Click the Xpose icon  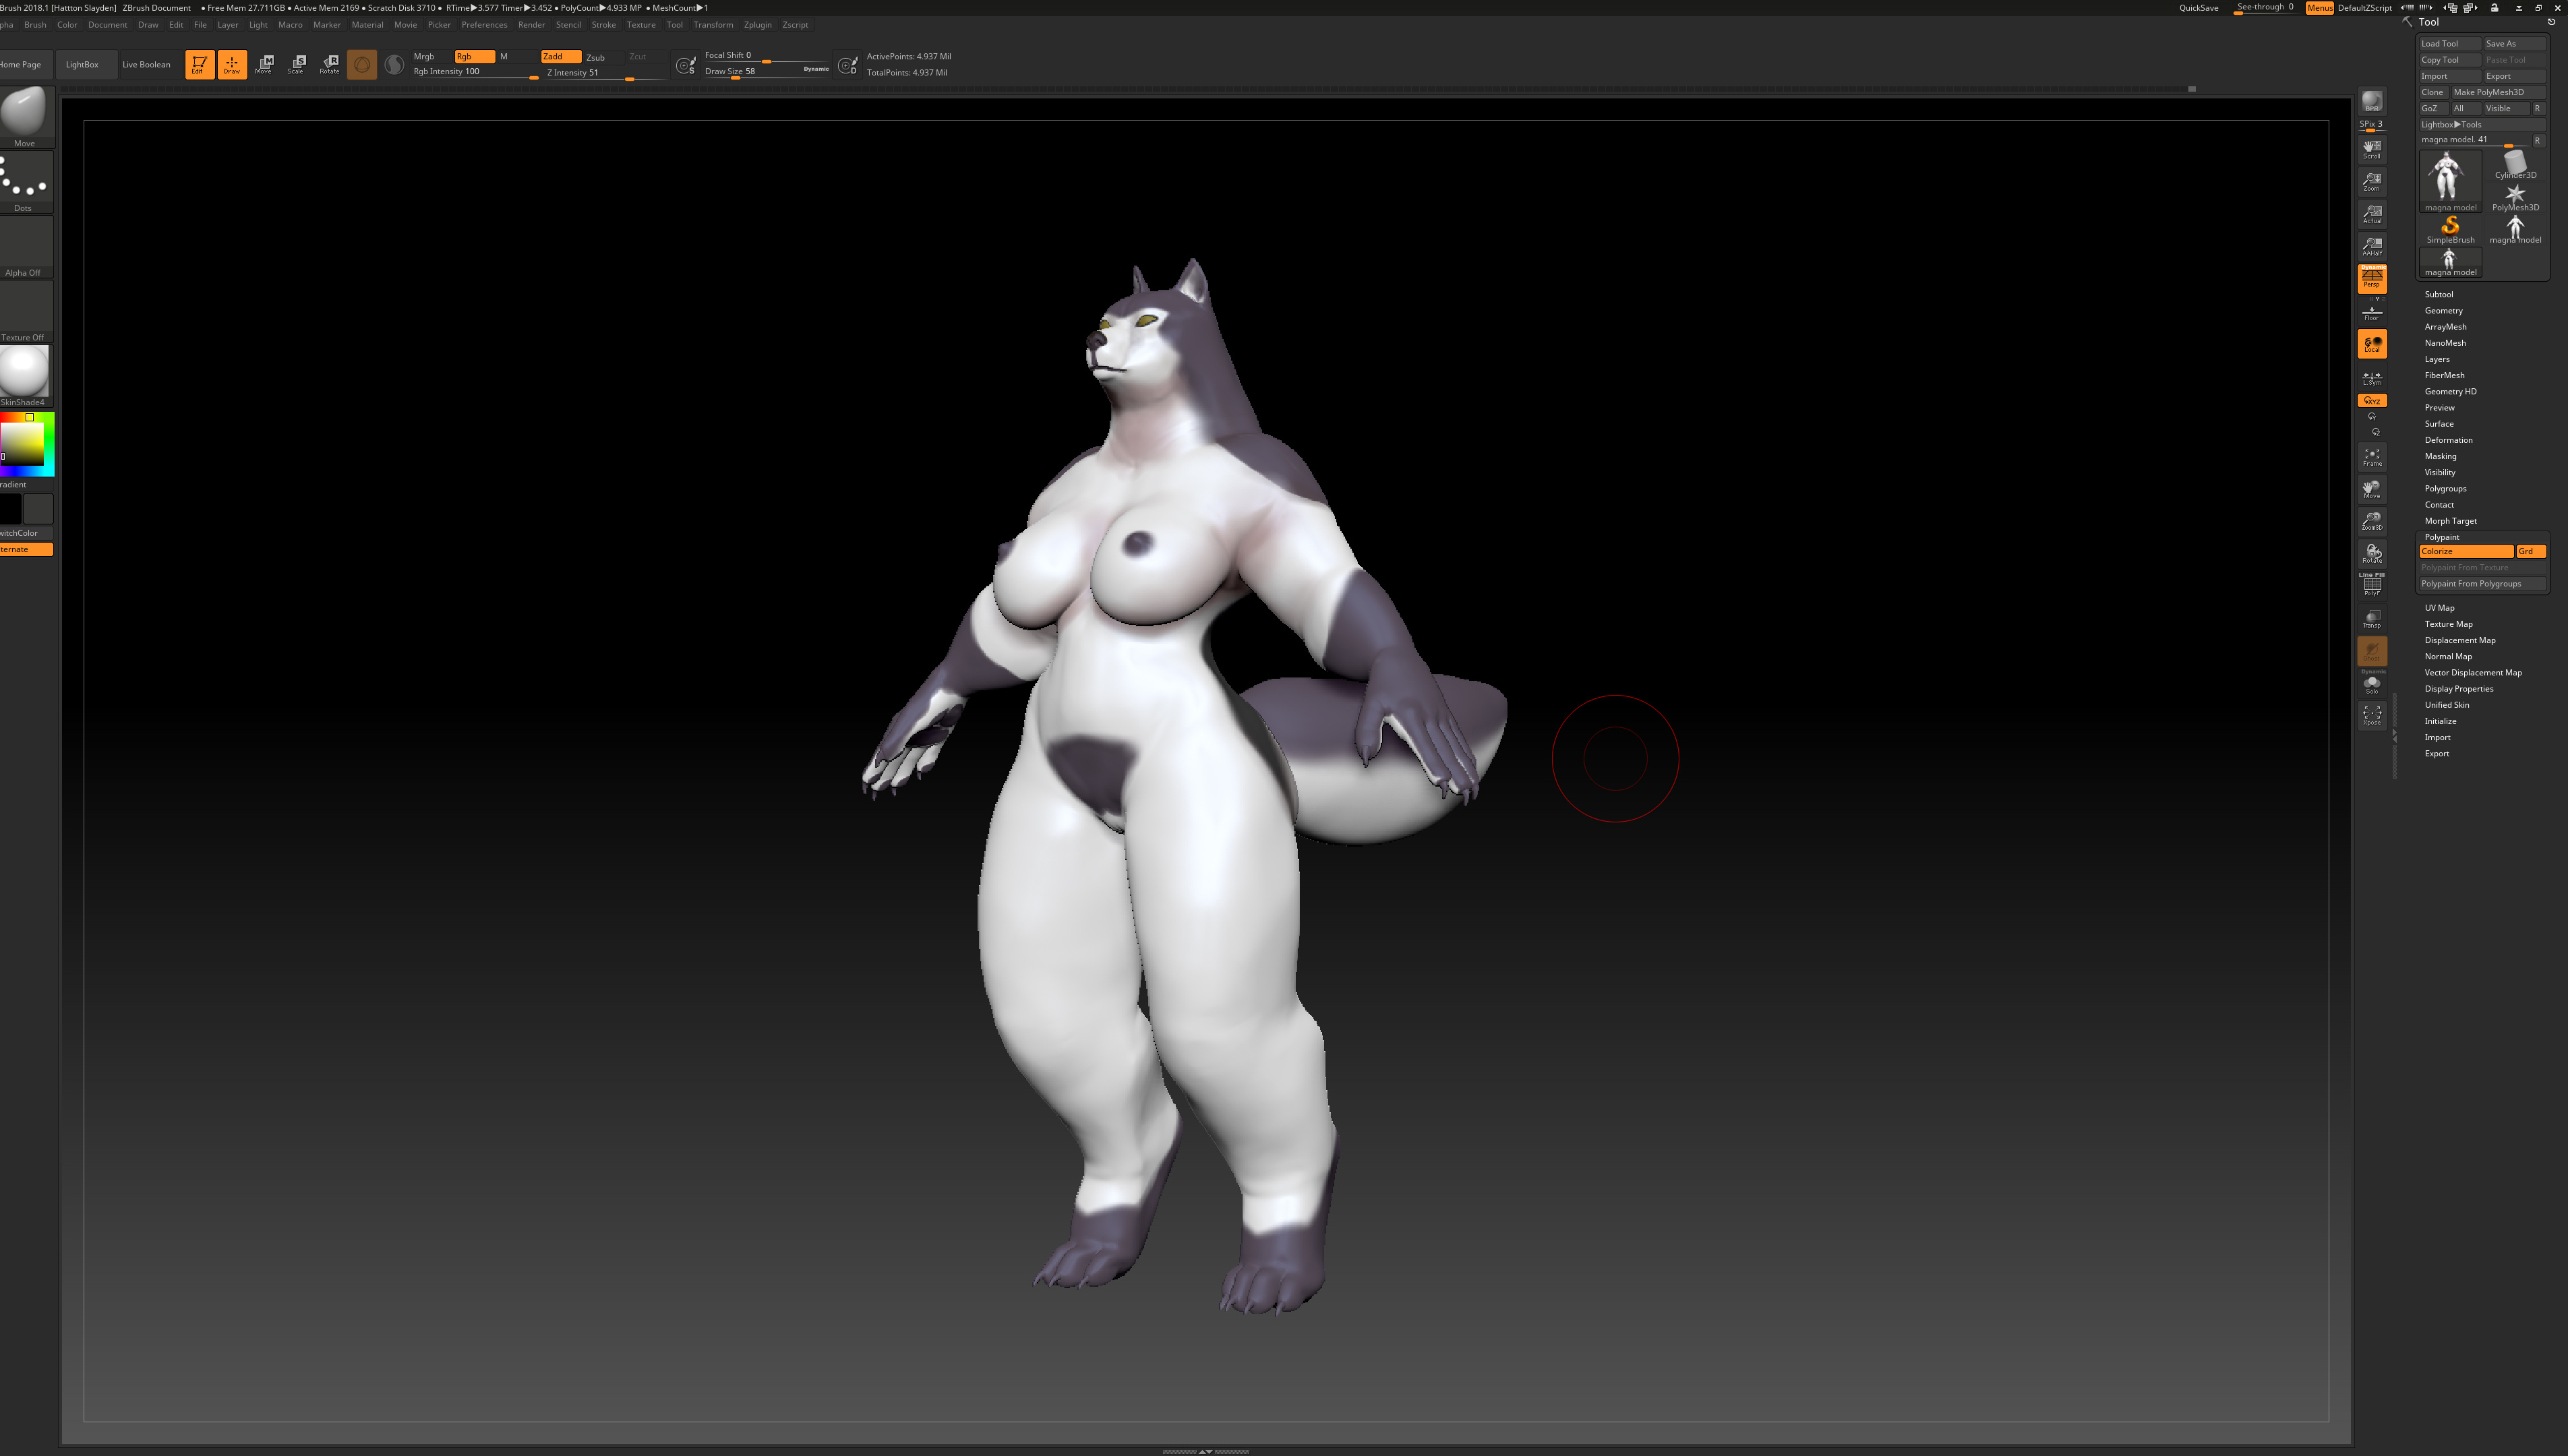click(2371, 715)
